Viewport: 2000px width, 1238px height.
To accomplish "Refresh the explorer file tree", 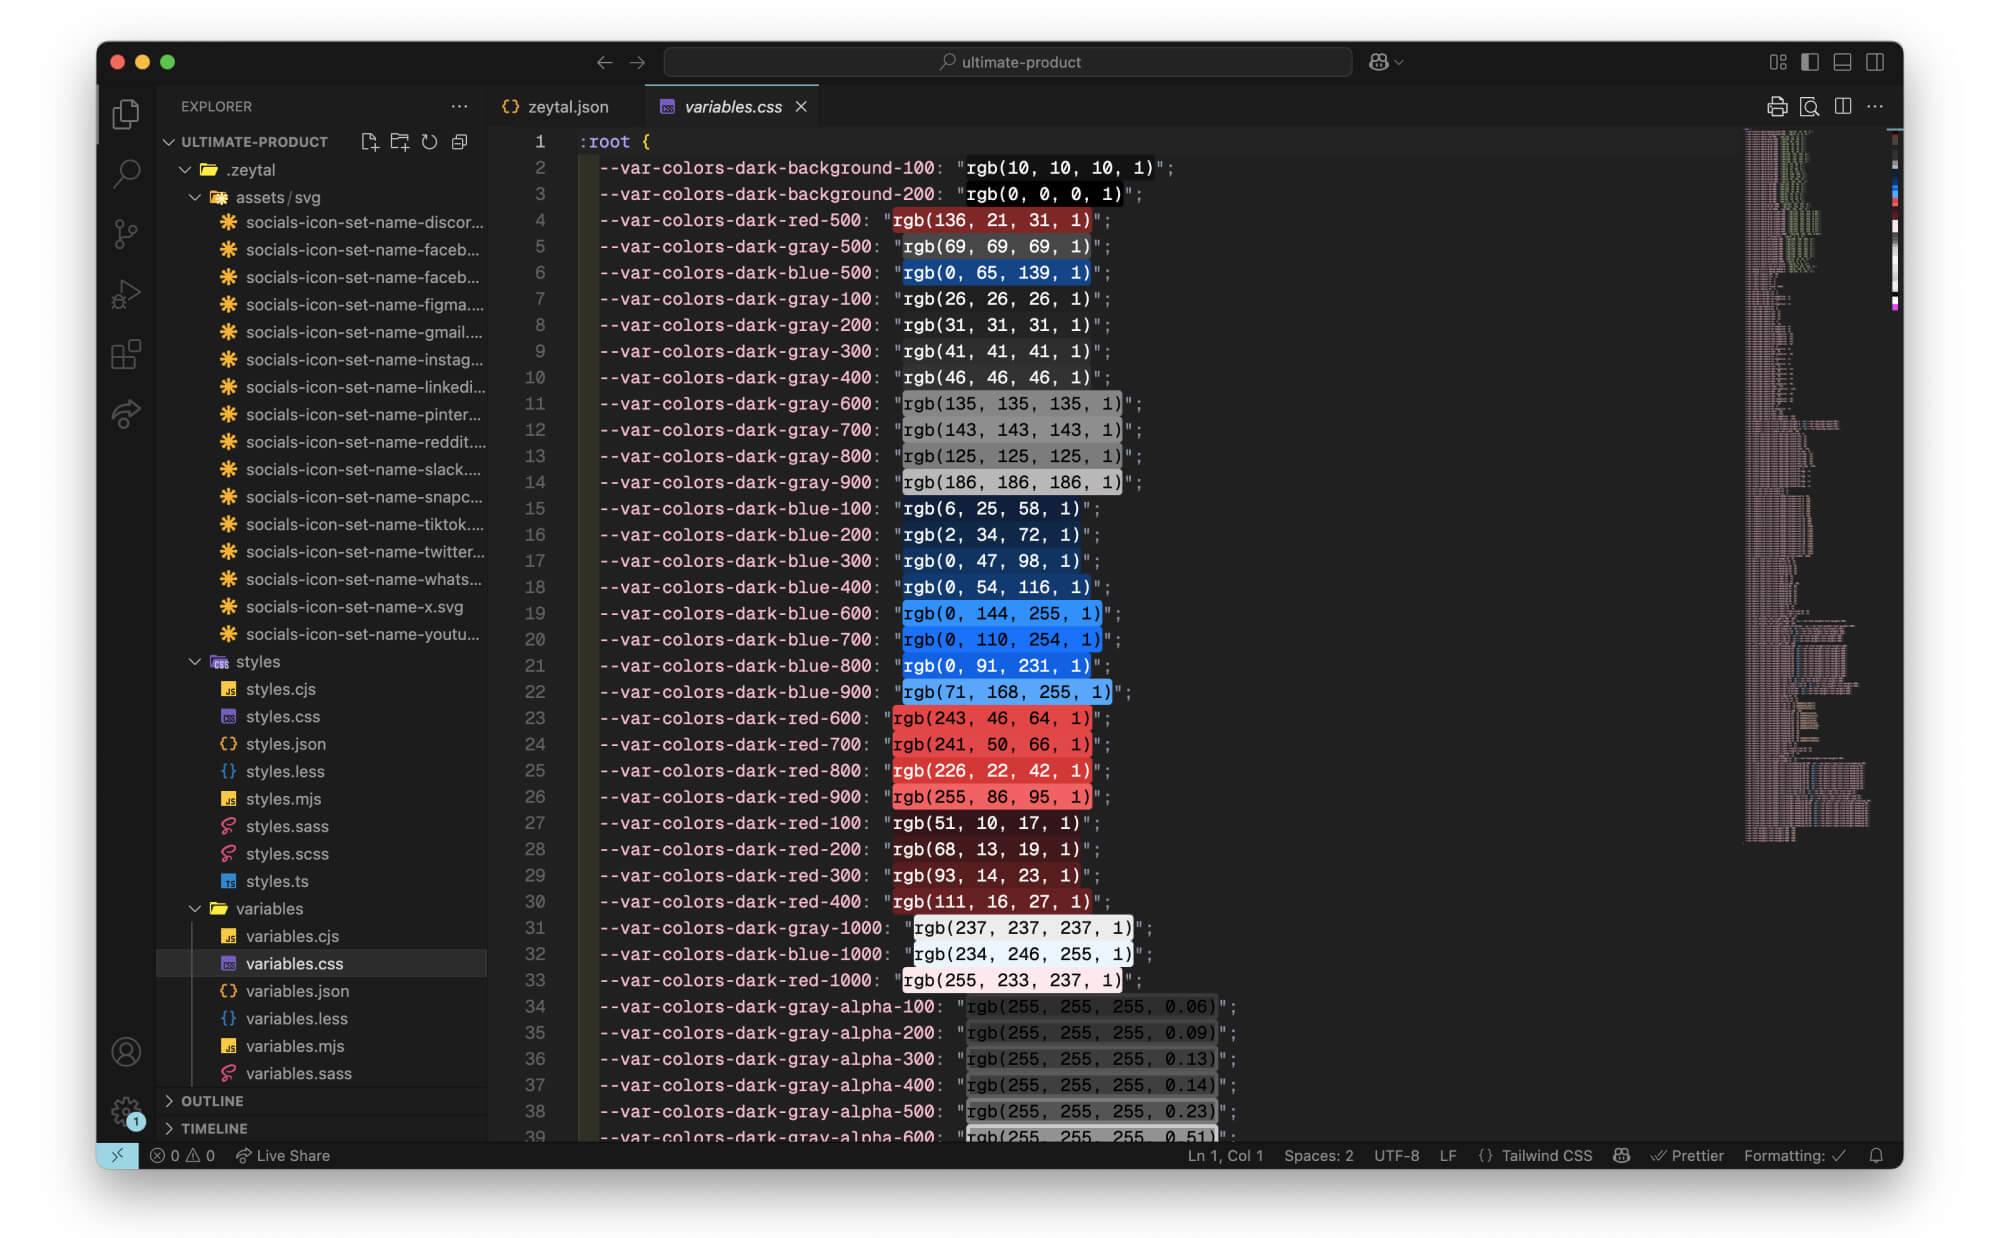I will pos(429,142).
